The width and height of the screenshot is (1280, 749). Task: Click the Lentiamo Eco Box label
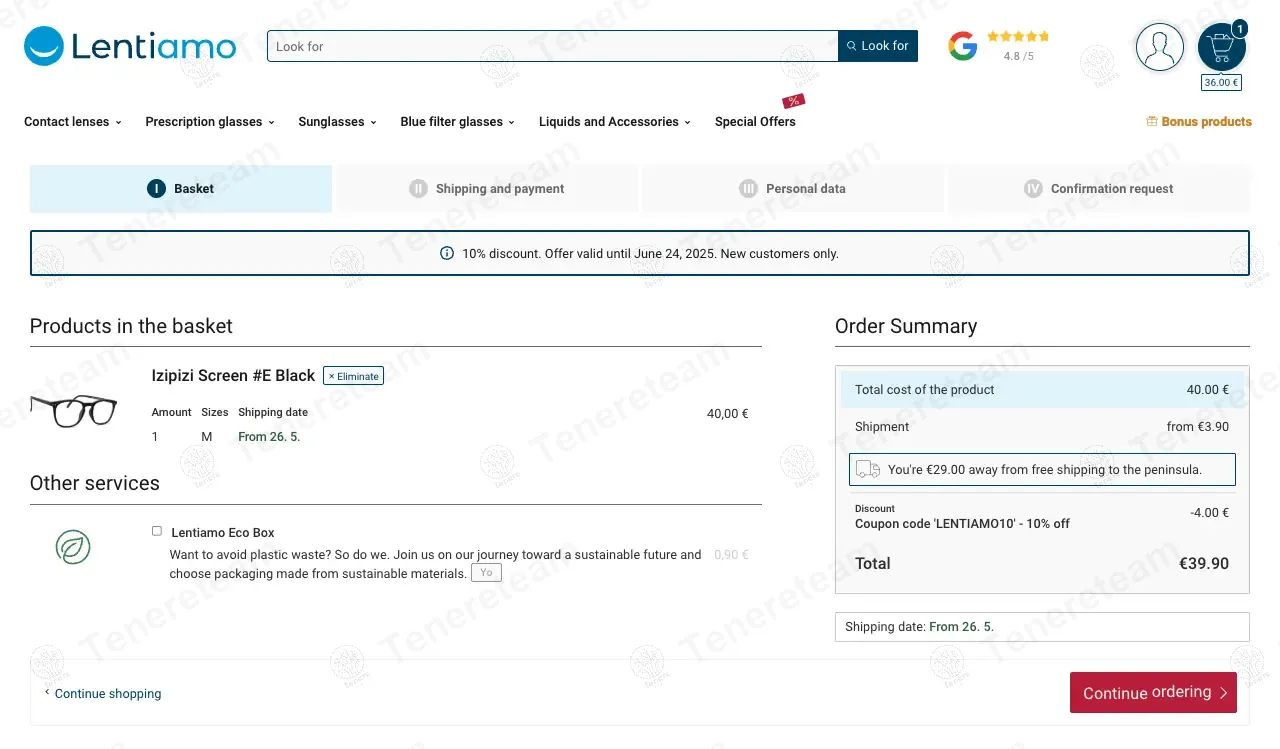click(x=223, y=533)
